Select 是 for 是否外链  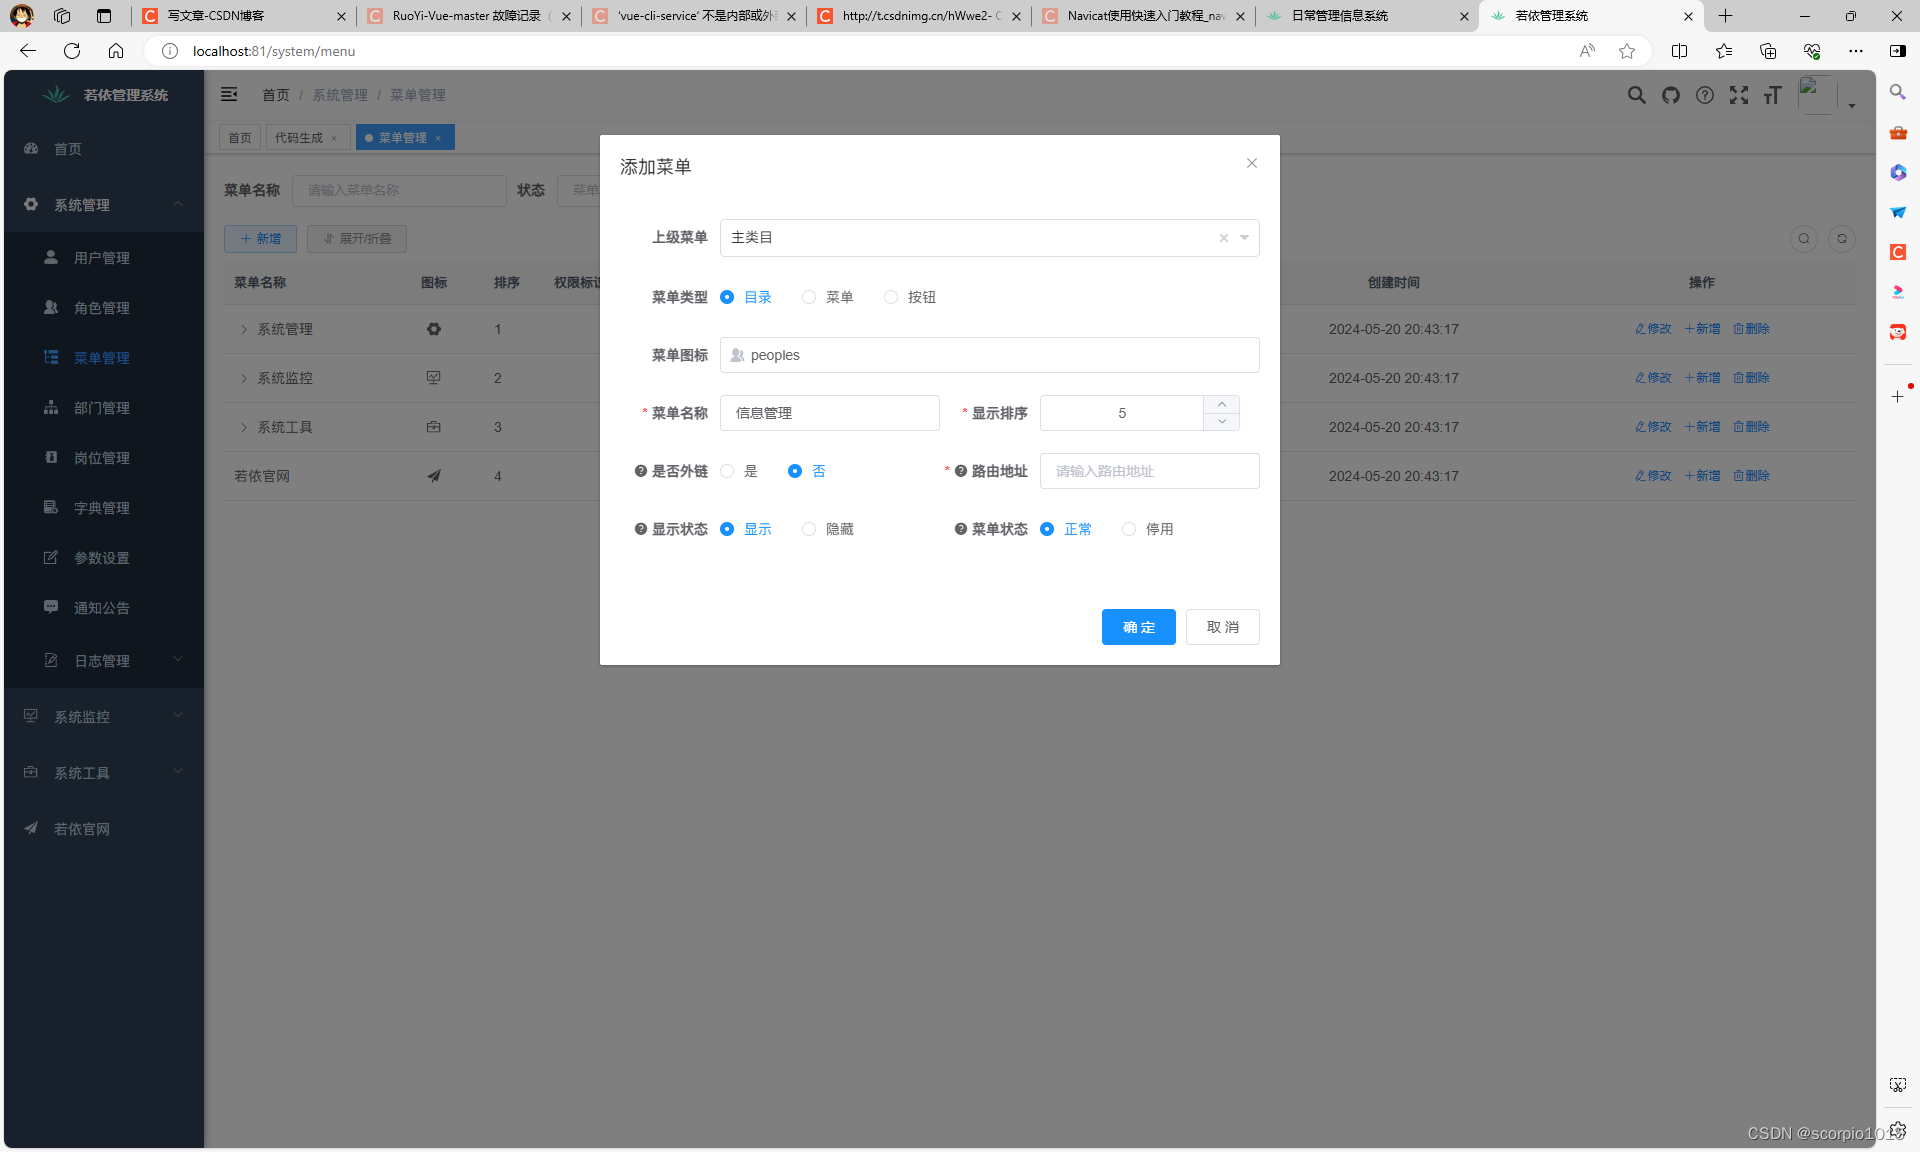coord(739,471)
